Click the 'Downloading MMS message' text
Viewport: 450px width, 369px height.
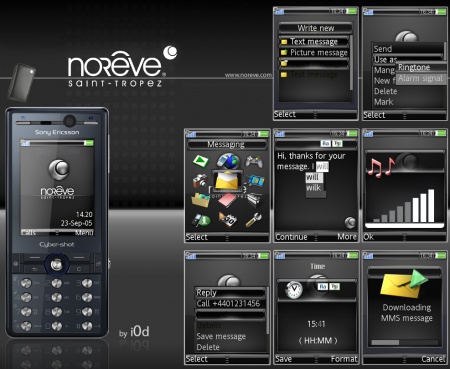(407, 313)
